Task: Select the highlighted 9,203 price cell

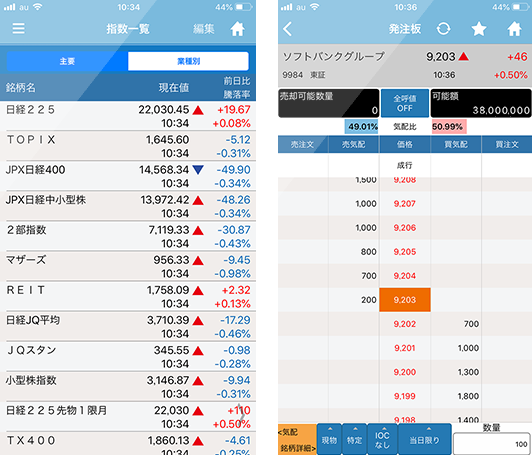Action: tap(405, 300)
